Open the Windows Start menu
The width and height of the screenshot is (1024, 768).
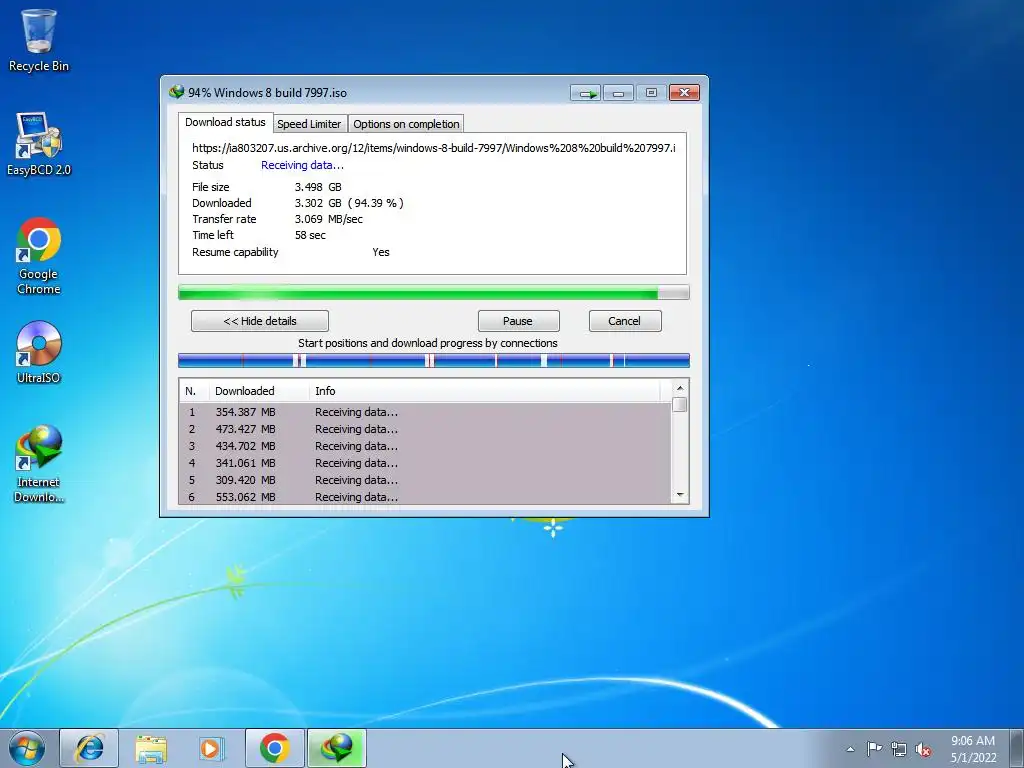tap(26, 748)
